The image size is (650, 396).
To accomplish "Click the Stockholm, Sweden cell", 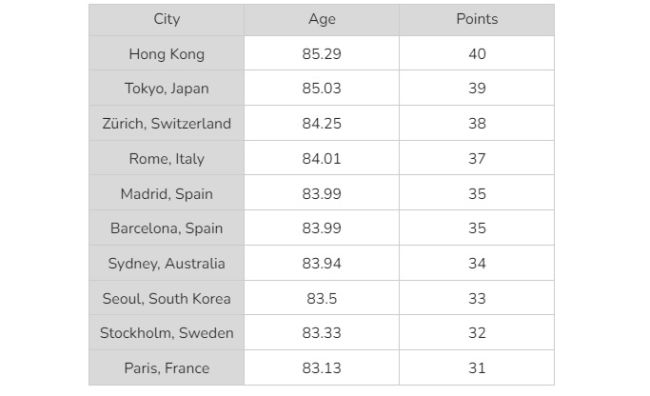I will coord(166,333).
